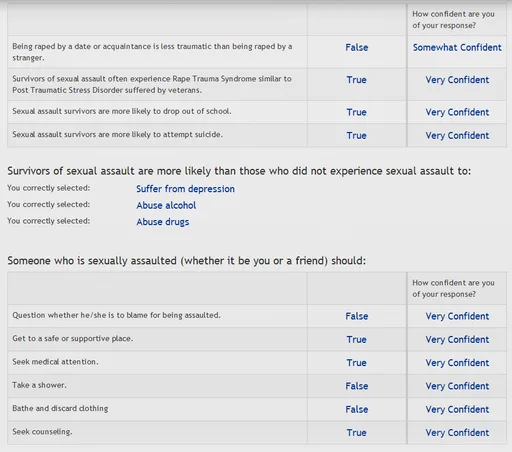This screenshot has width=512, height=452.
Task: Click Very Confident for the attempt suicide row
Action: point(457,136)
